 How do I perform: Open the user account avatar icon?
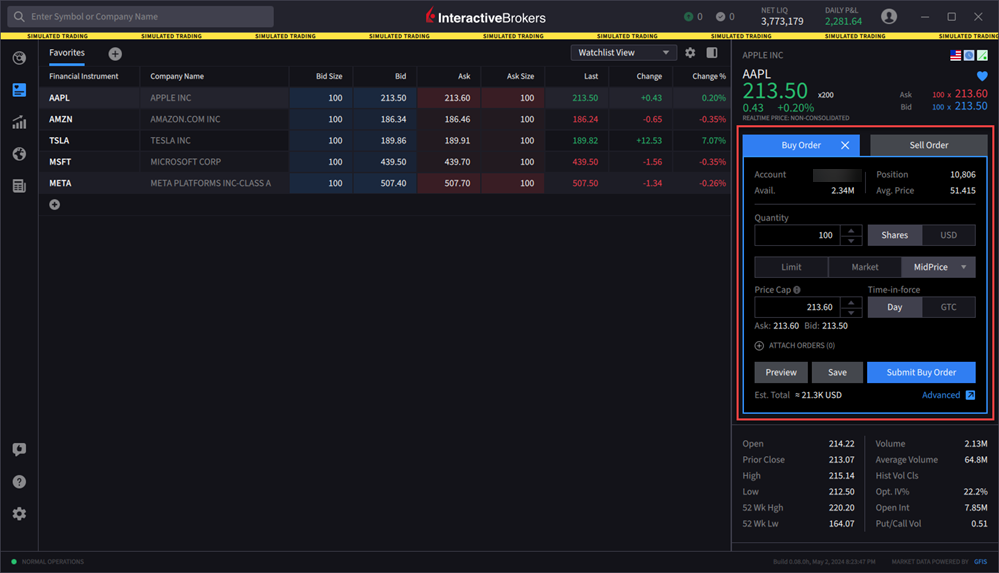coord(889,17)
